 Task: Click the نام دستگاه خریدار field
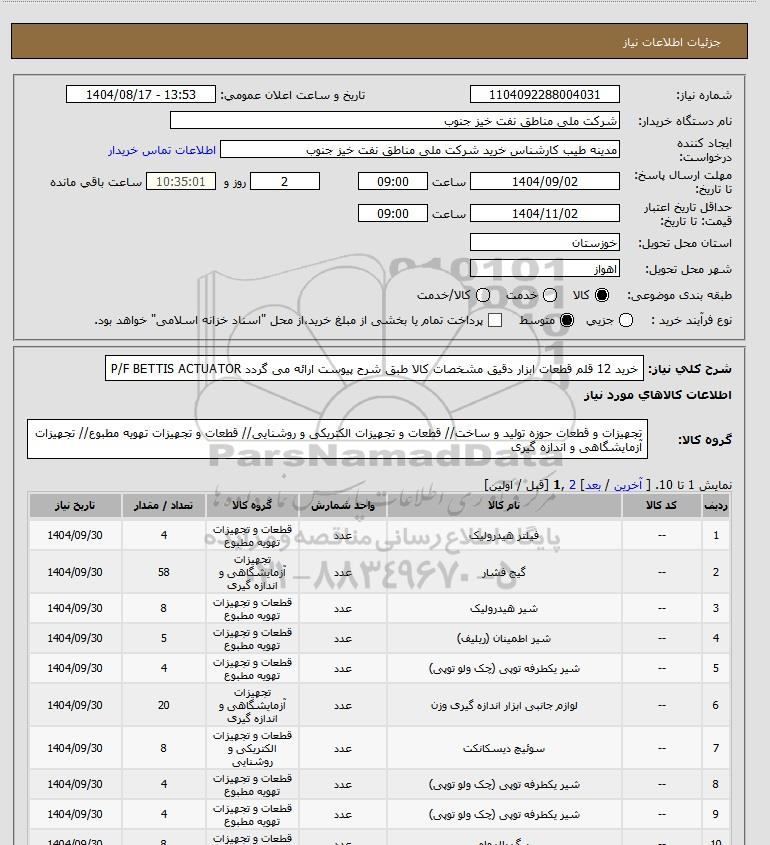pos(394,120)
